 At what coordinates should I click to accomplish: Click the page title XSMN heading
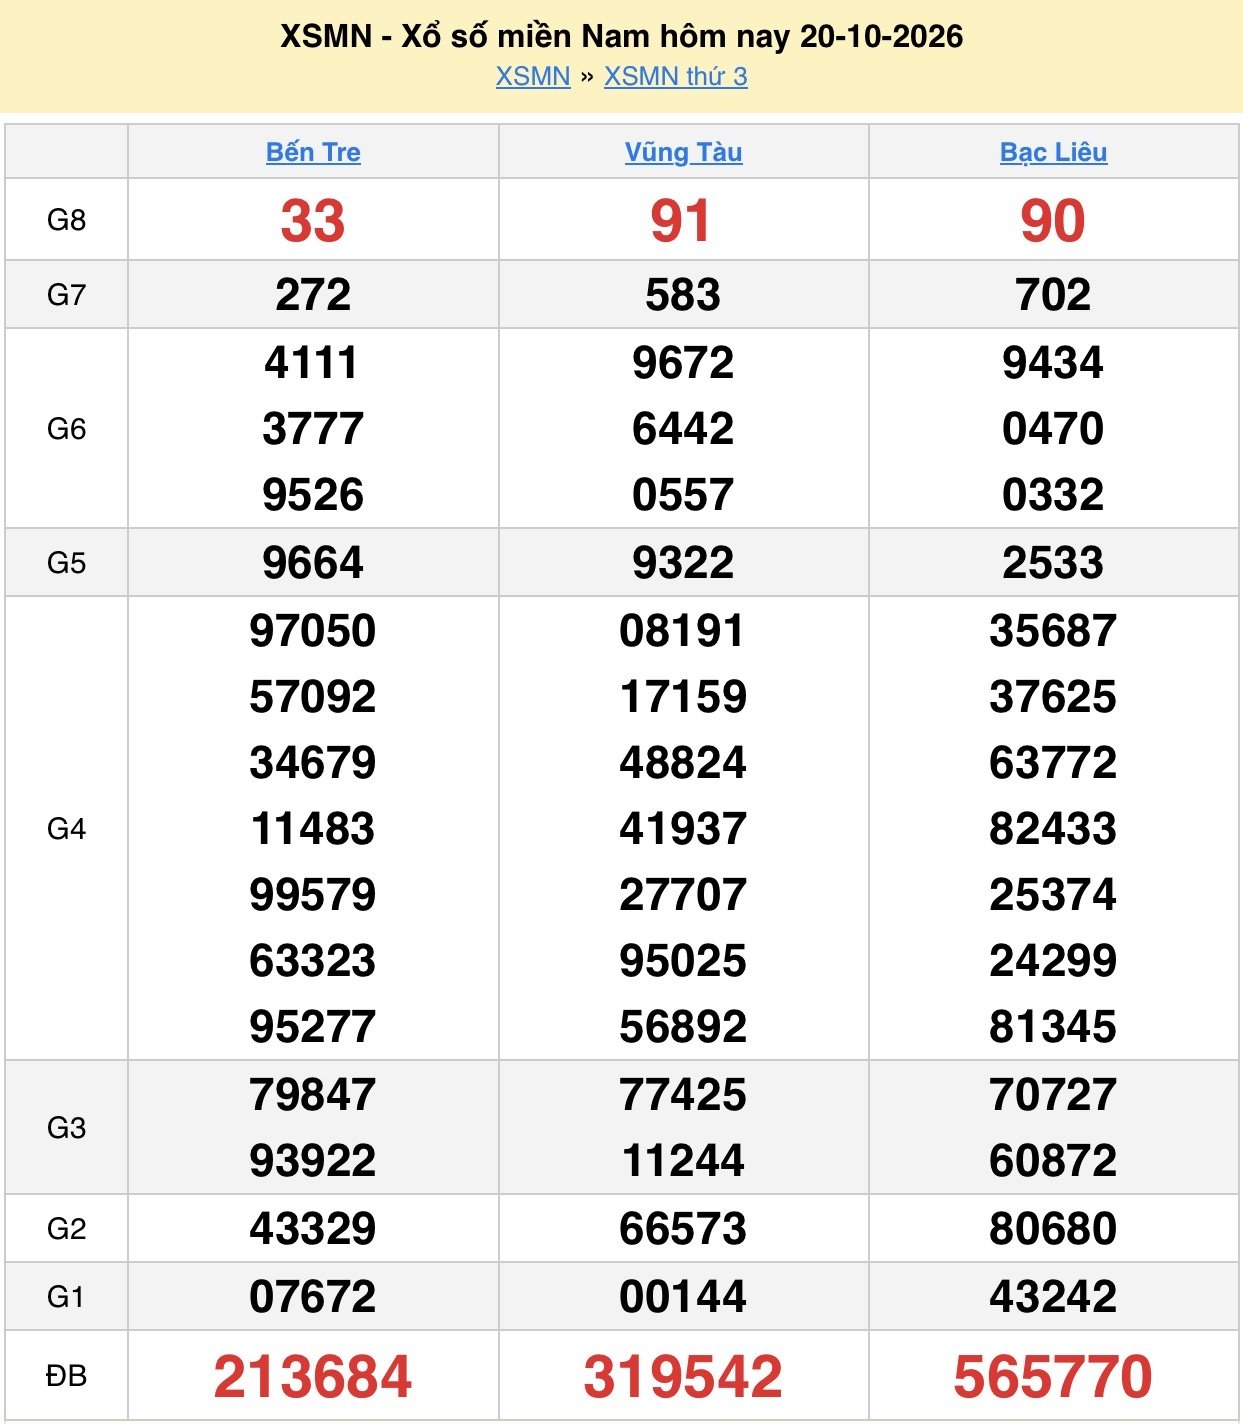[621, 36]
